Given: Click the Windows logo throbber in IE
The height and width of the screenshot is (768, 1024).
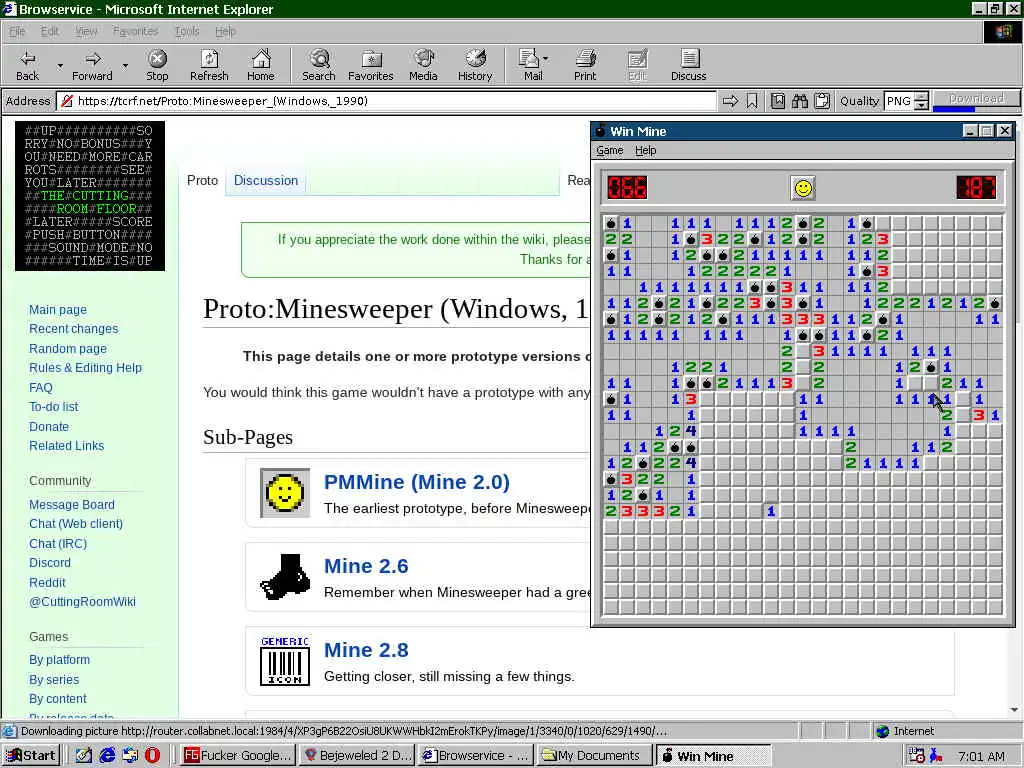Looking at the screenshot, I should (1002, 32).
